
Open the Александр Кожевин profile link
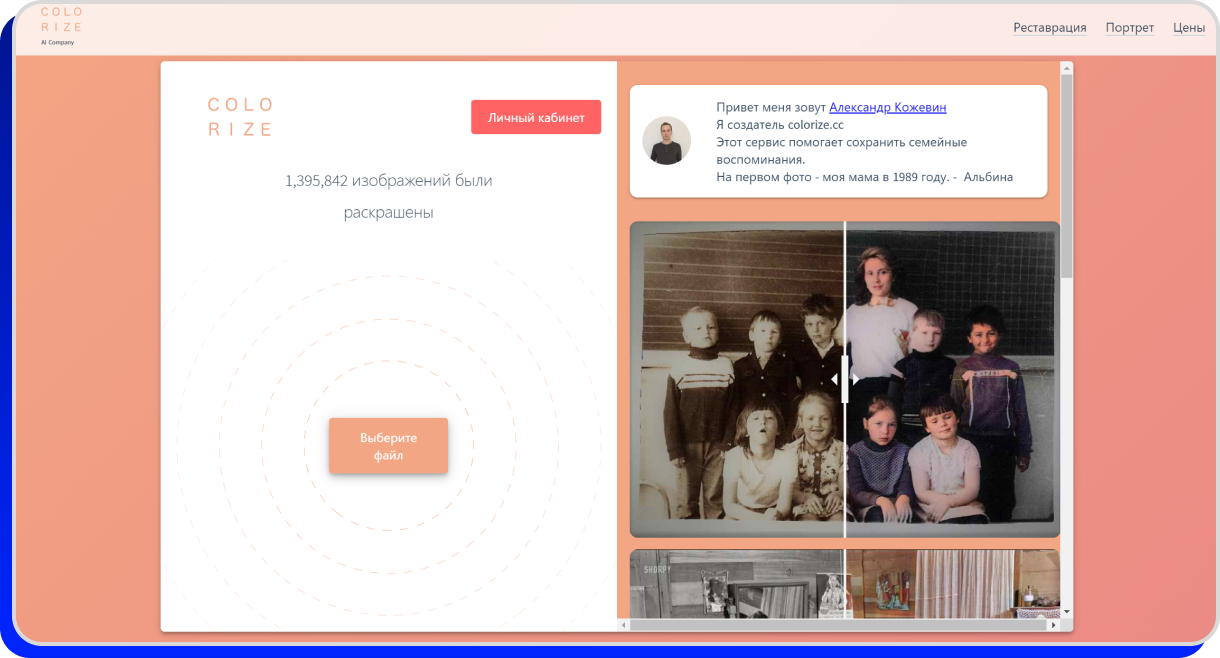[x=888, y=107]
